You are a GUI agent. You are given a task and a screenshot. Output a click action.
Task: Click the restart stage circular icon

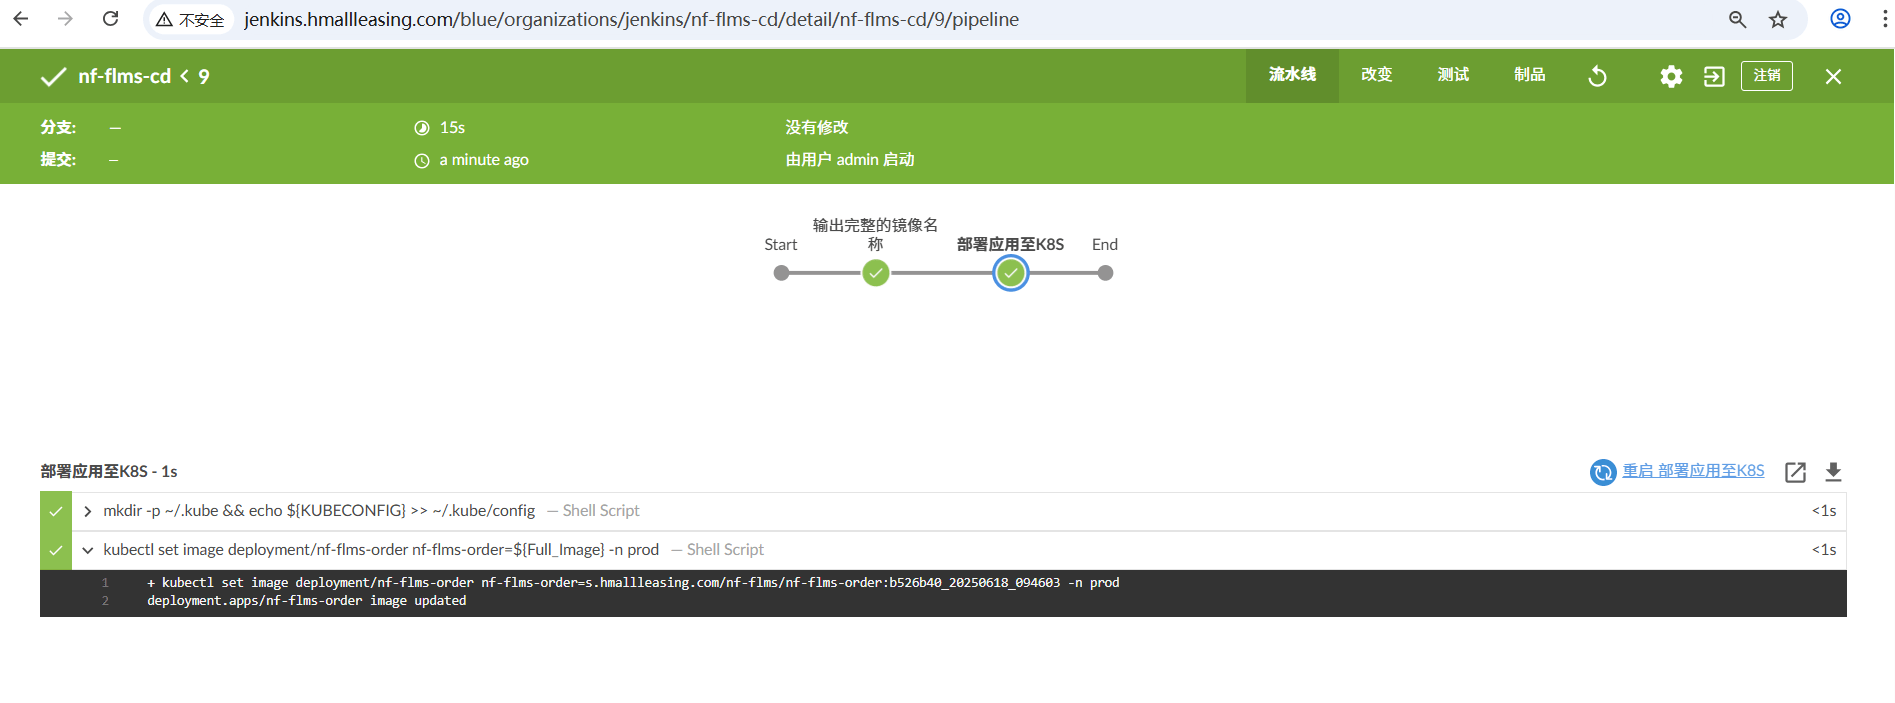(1603, 472)
